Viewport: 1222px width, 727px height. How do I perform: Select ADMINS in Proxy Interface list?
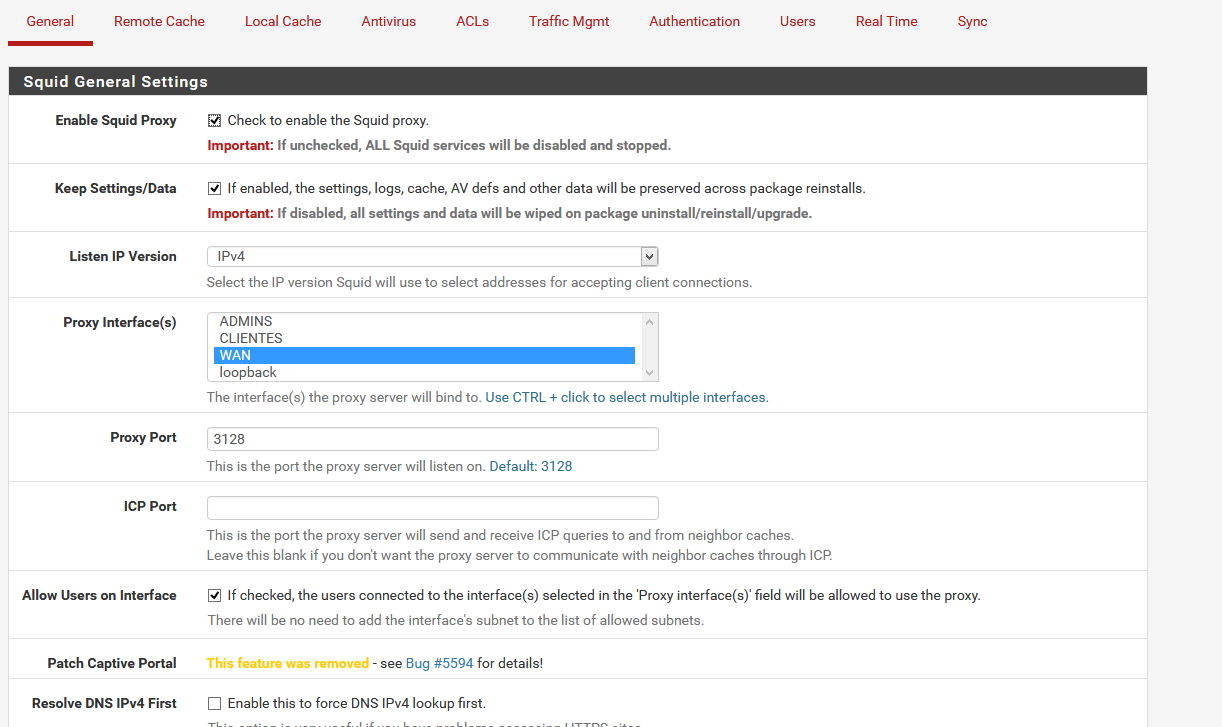[424, 322]
